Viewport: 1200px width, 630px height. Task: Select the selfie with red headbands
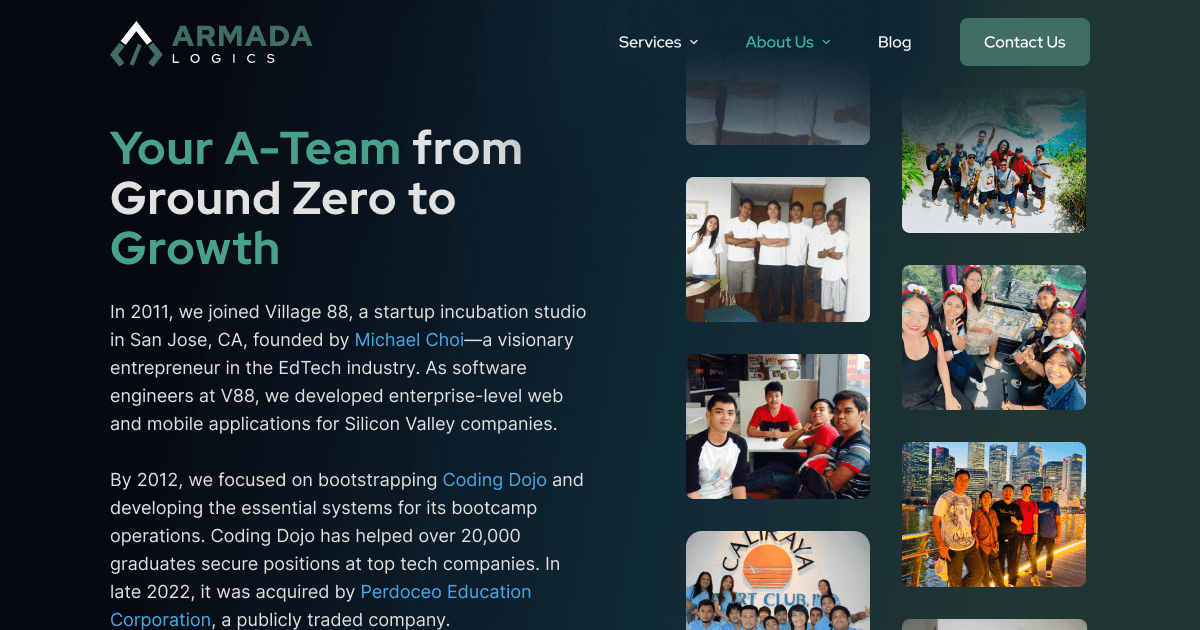(993, 337)
